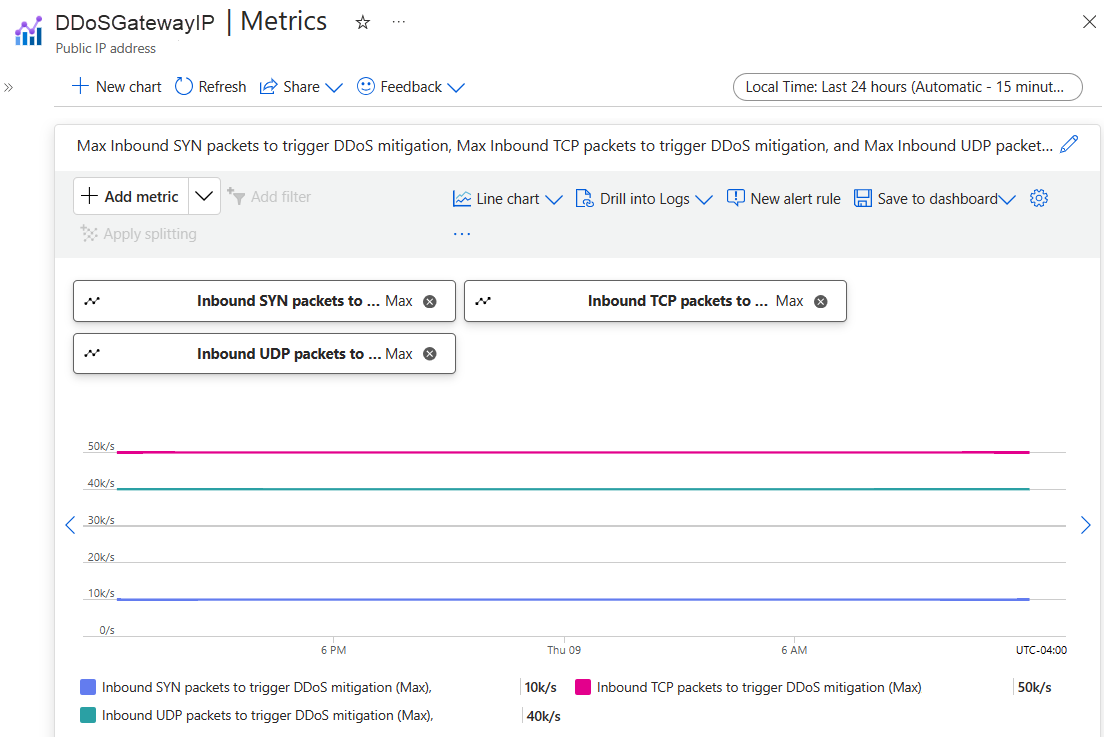
Task: Click the New chart button
Action: coord(117,87)
